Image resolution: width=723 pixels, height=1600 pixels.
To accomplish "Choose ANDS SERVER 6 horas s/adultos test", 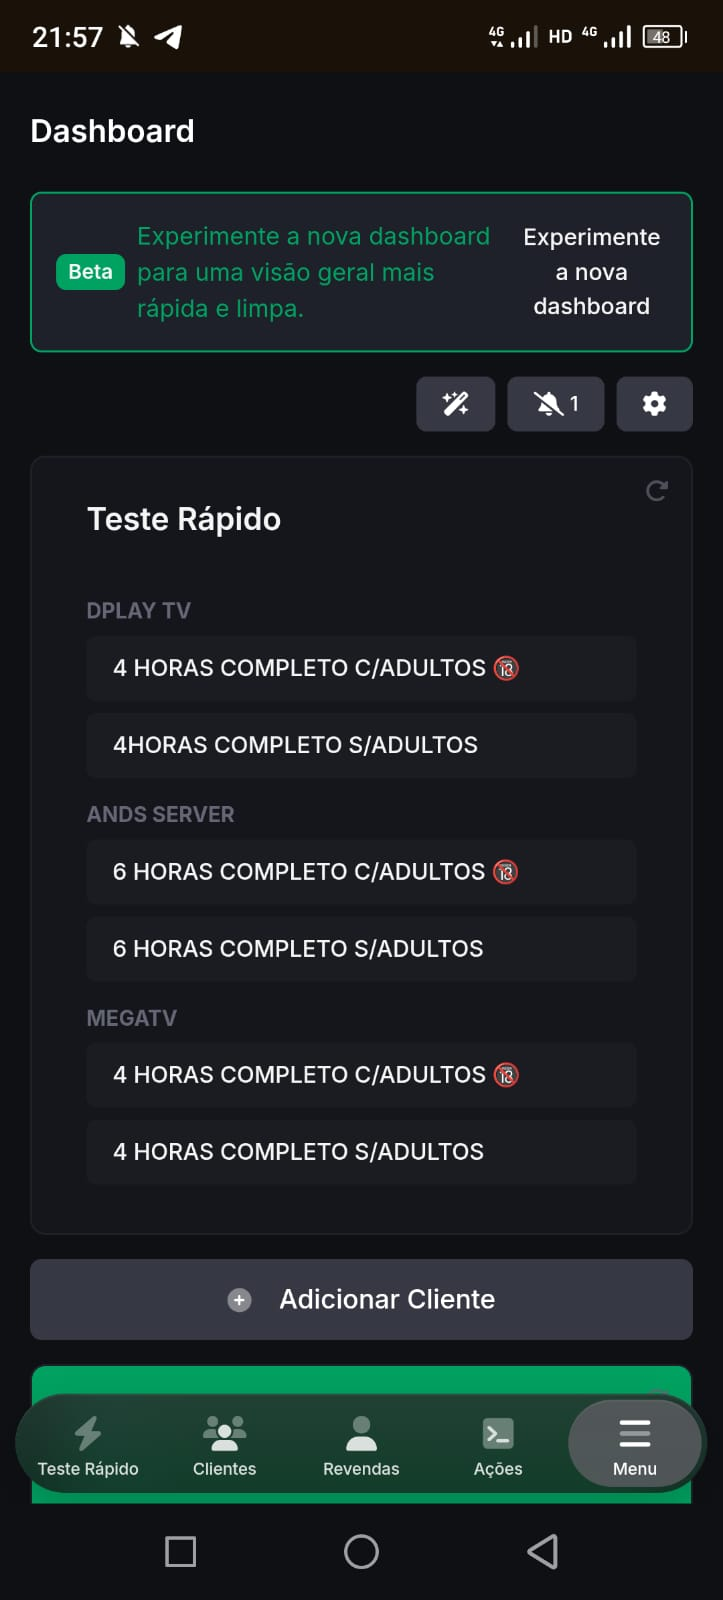I will tap(361, 949).
